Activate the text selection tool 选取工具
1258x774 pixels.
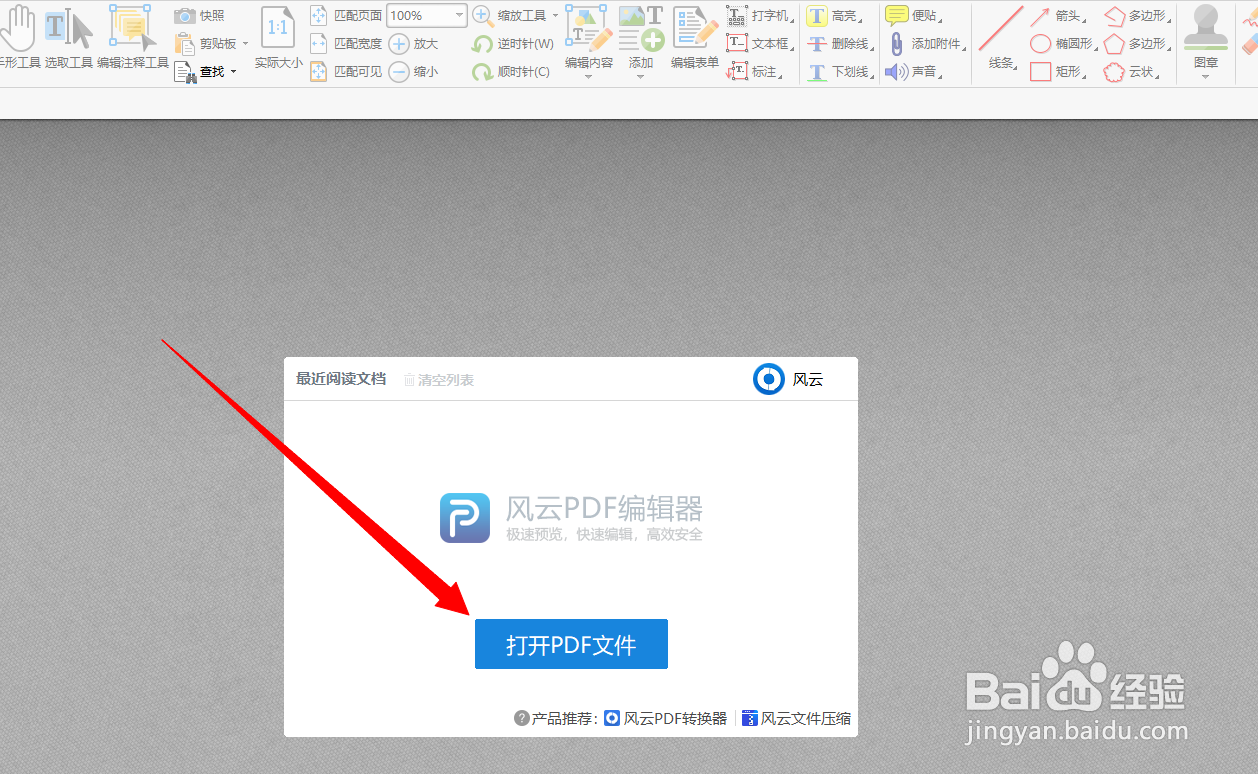(69, 37)
